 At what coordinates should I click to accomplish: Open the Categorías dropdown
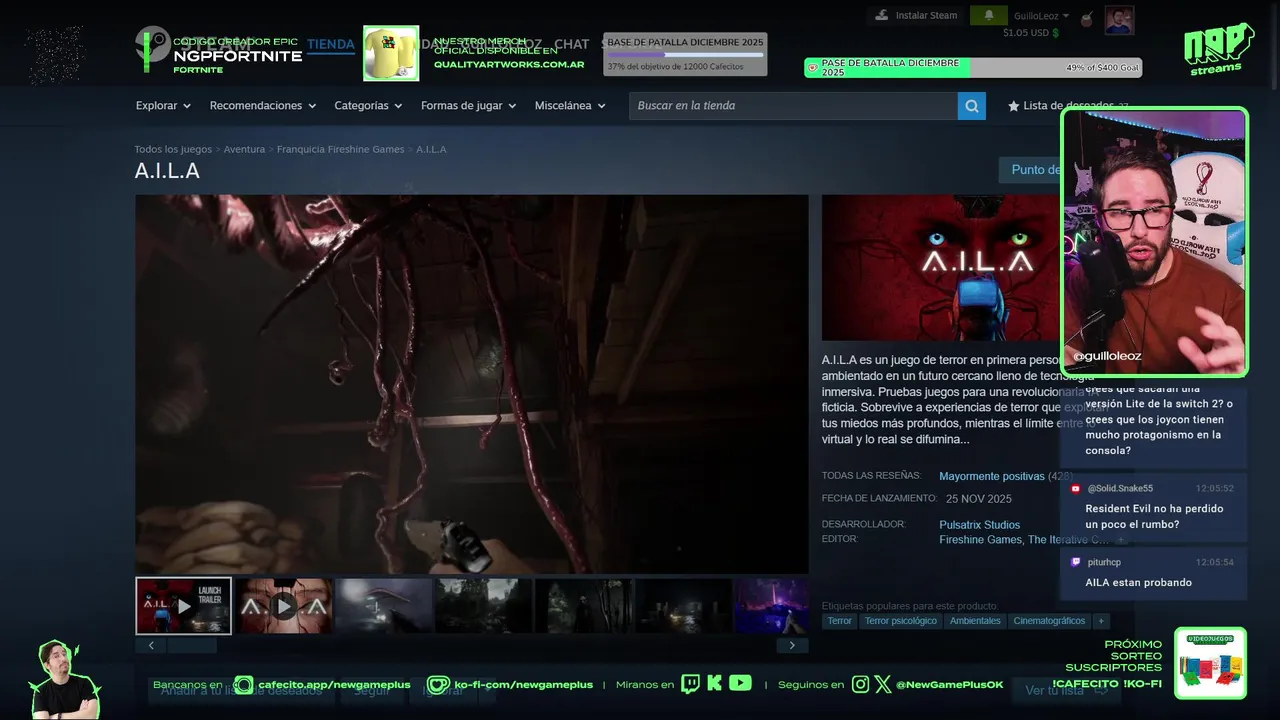368,106
